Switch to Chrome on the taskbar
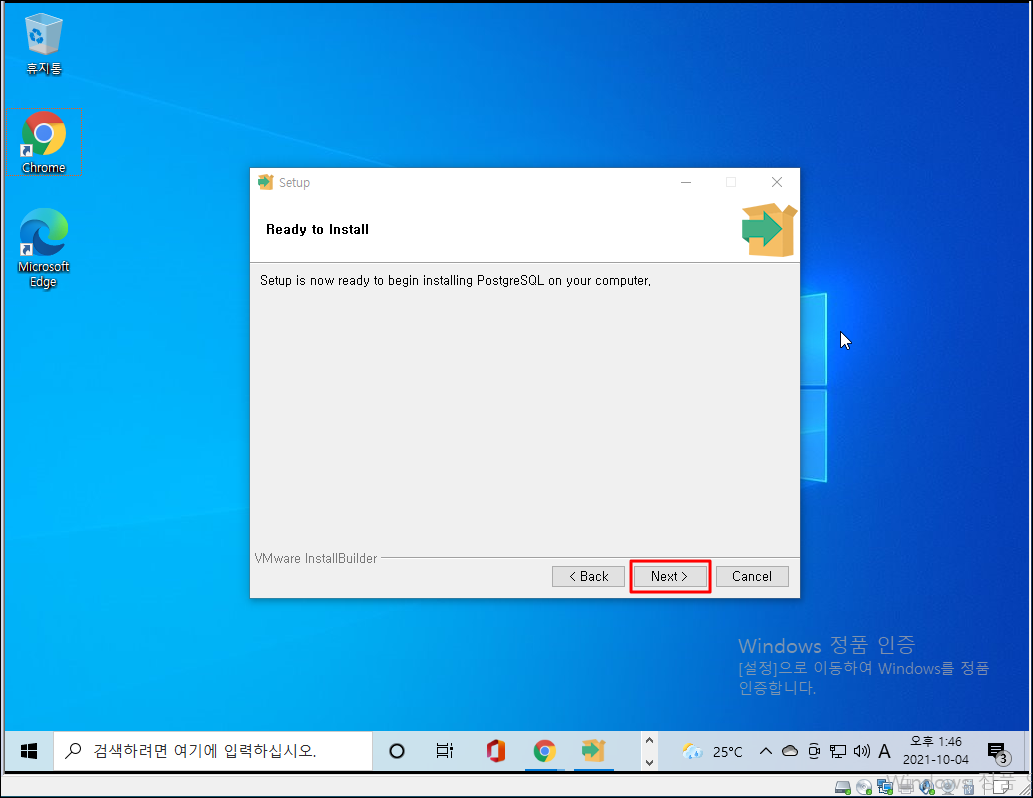Viewport: 1033px width, 798px height. (545, 751)
